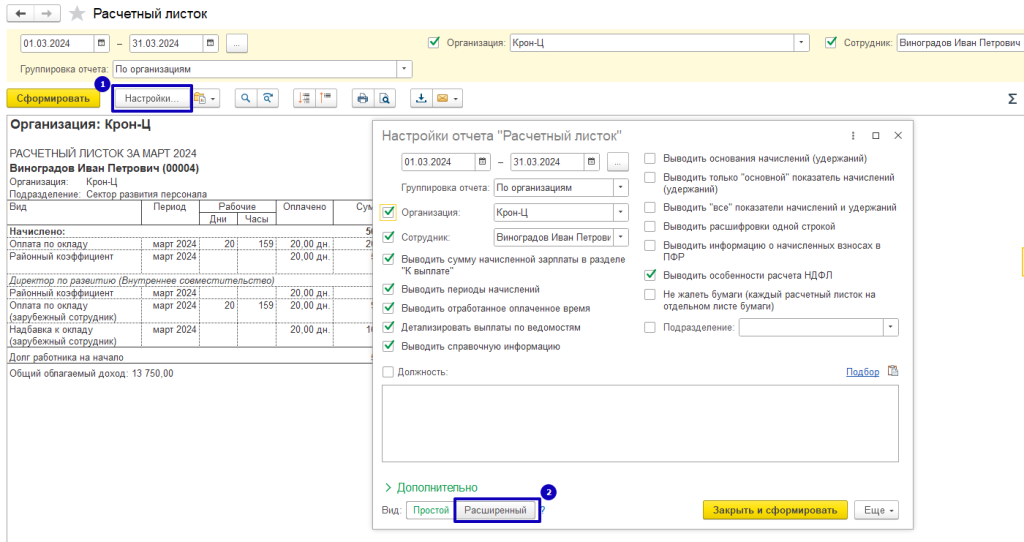Viewport: 1024px width, 542px height.
Task: Toggle Сотрудник checkbox in settings dialog
Action: 389,237
